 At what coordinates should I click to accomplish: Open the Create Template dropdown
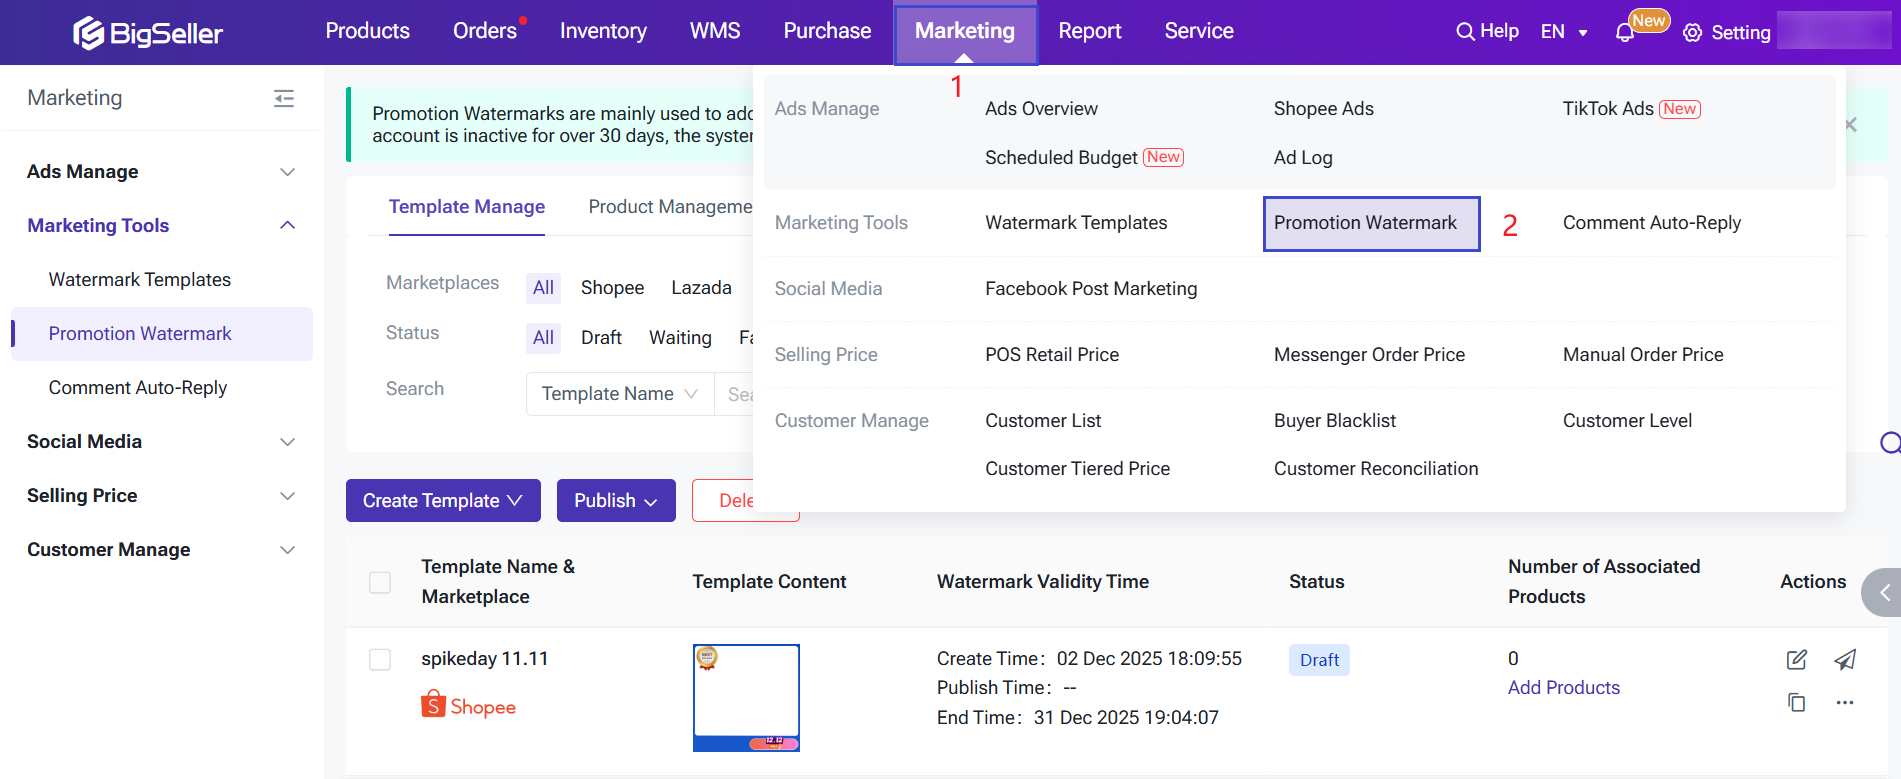pyautogui.click(x=443, y=500)
